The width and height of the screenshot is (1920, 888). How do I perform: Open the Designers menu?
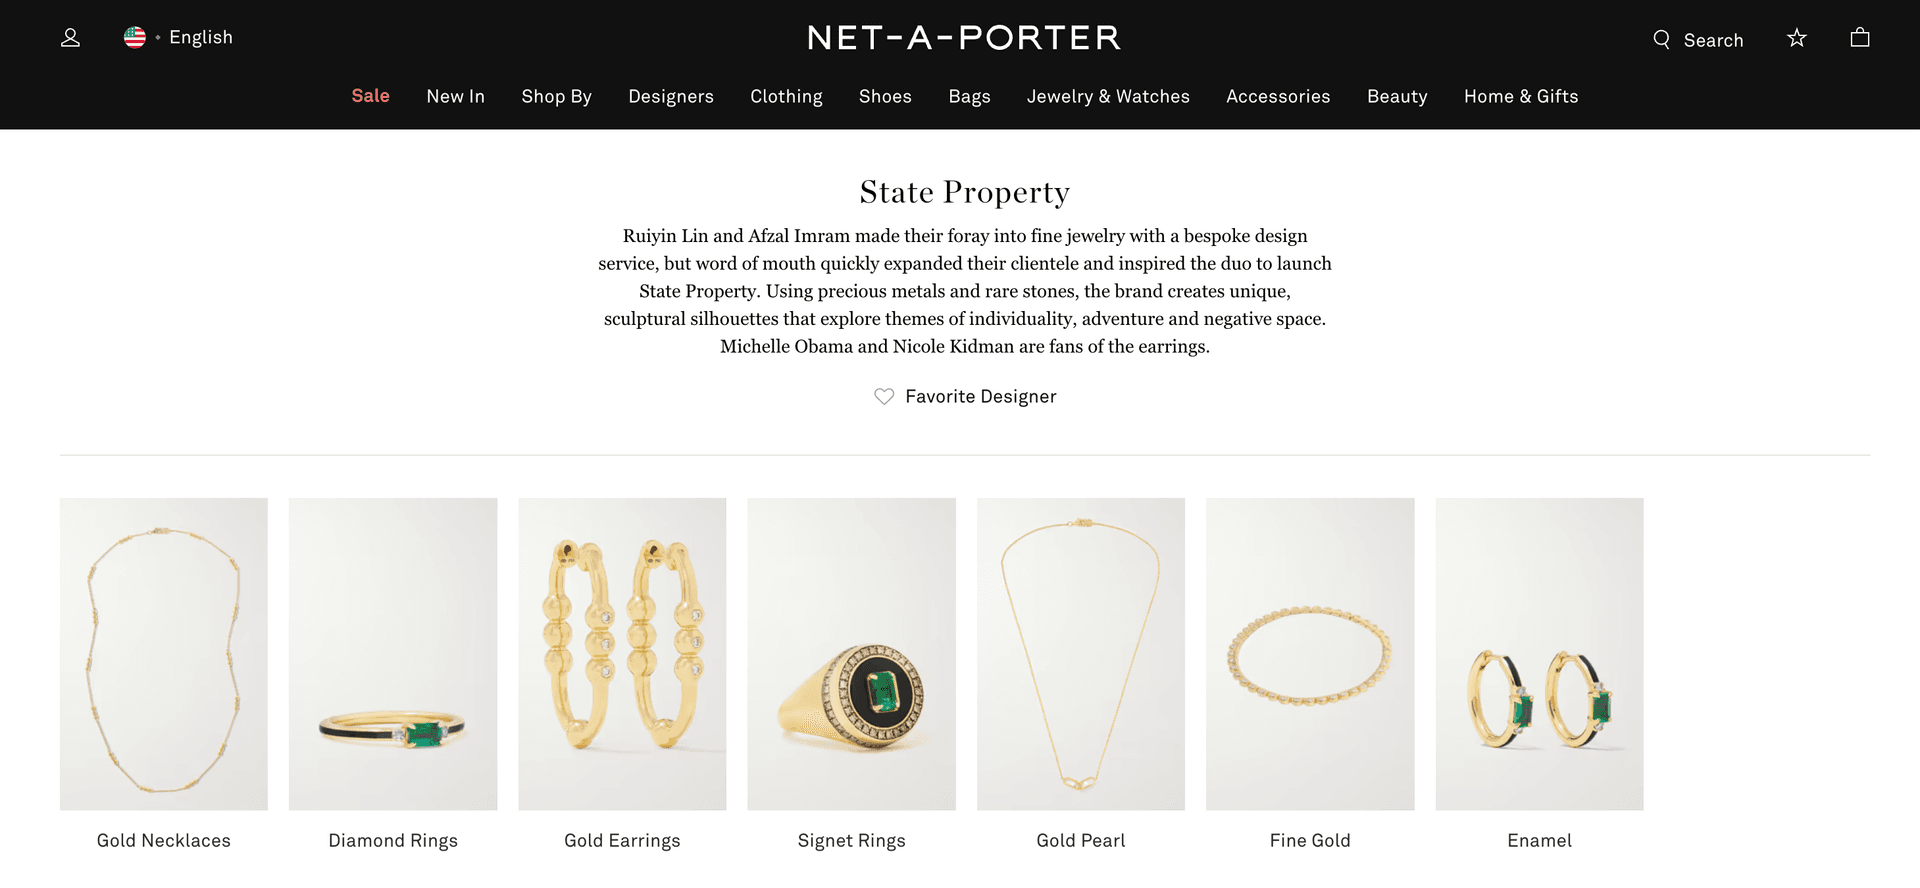pos(671,97)
